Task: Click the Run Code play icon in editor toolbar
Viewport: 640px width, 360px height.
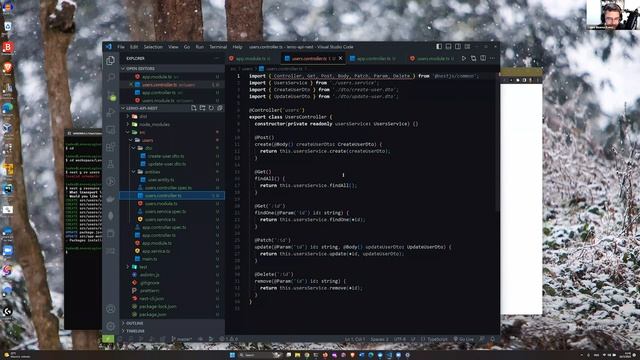Action: (x=464, y=58)
